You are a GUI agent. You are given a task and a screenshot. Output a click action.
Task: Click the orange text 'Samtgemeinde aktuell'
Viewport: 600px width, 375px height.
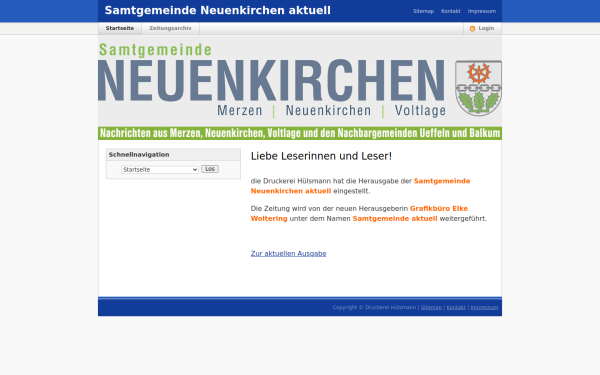[x=395, y=218]
